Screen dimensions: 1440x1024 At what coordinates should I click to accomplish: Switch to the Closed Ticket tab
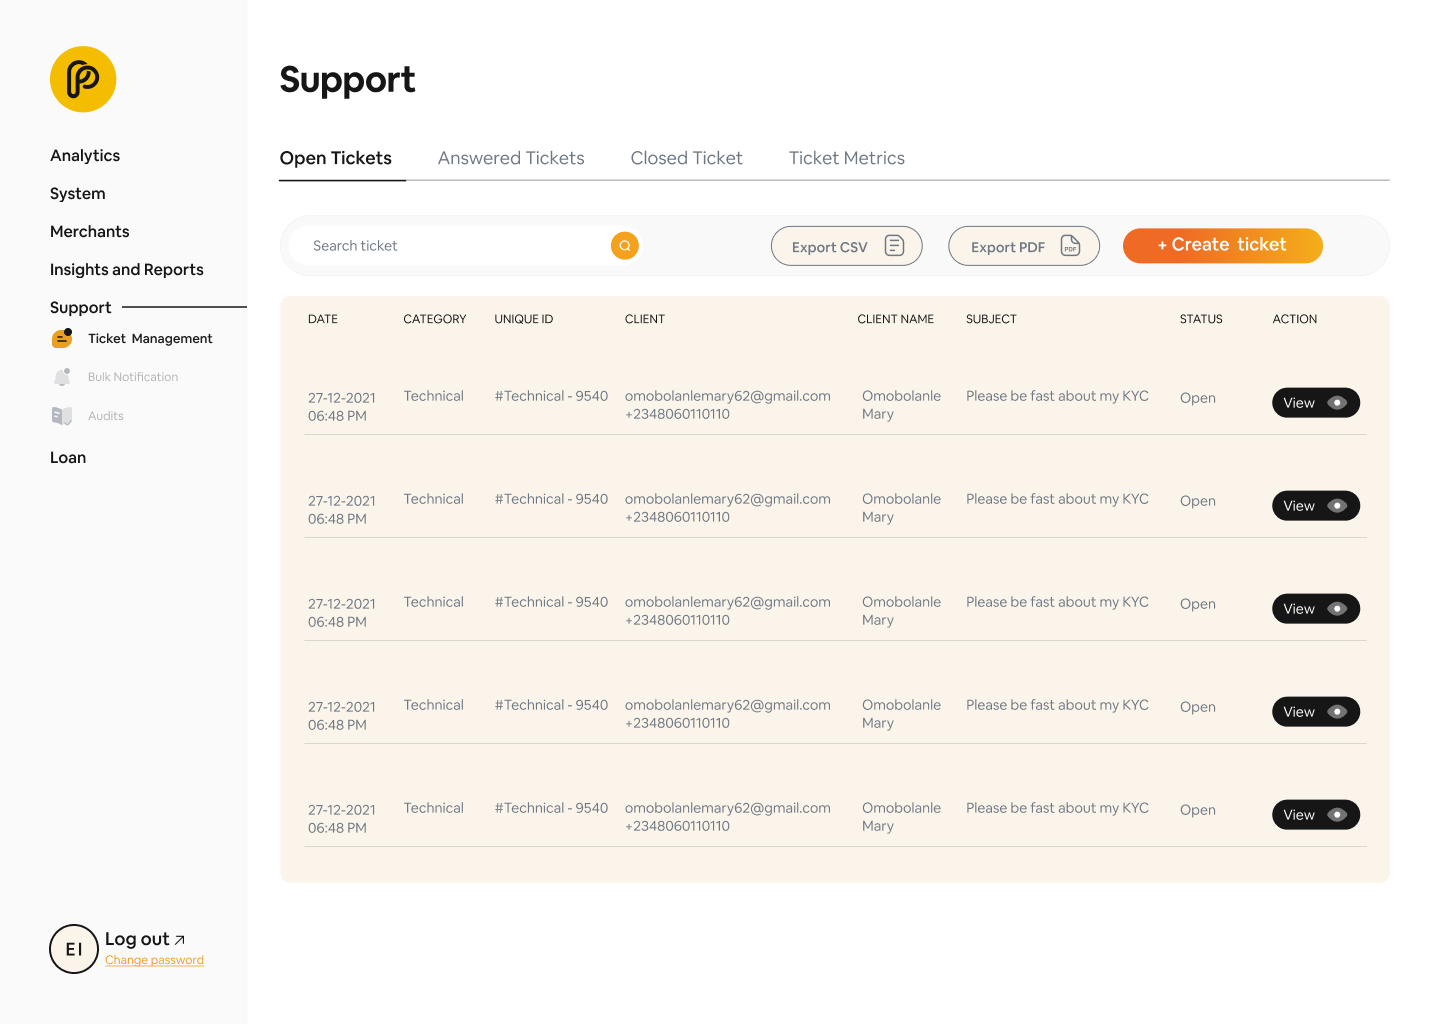tap(687, 158)
